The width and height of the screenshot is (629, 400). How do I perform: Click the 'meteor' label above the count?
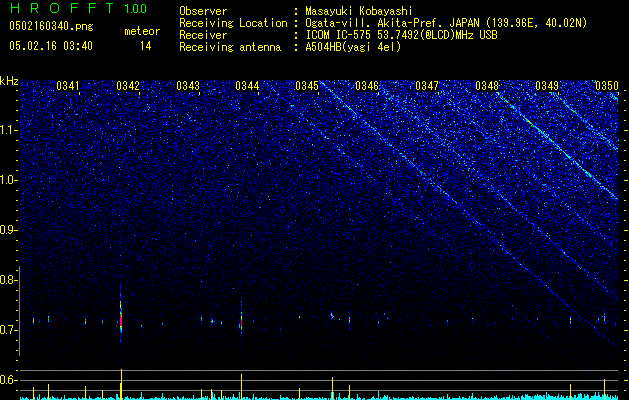tap(142, 31)
